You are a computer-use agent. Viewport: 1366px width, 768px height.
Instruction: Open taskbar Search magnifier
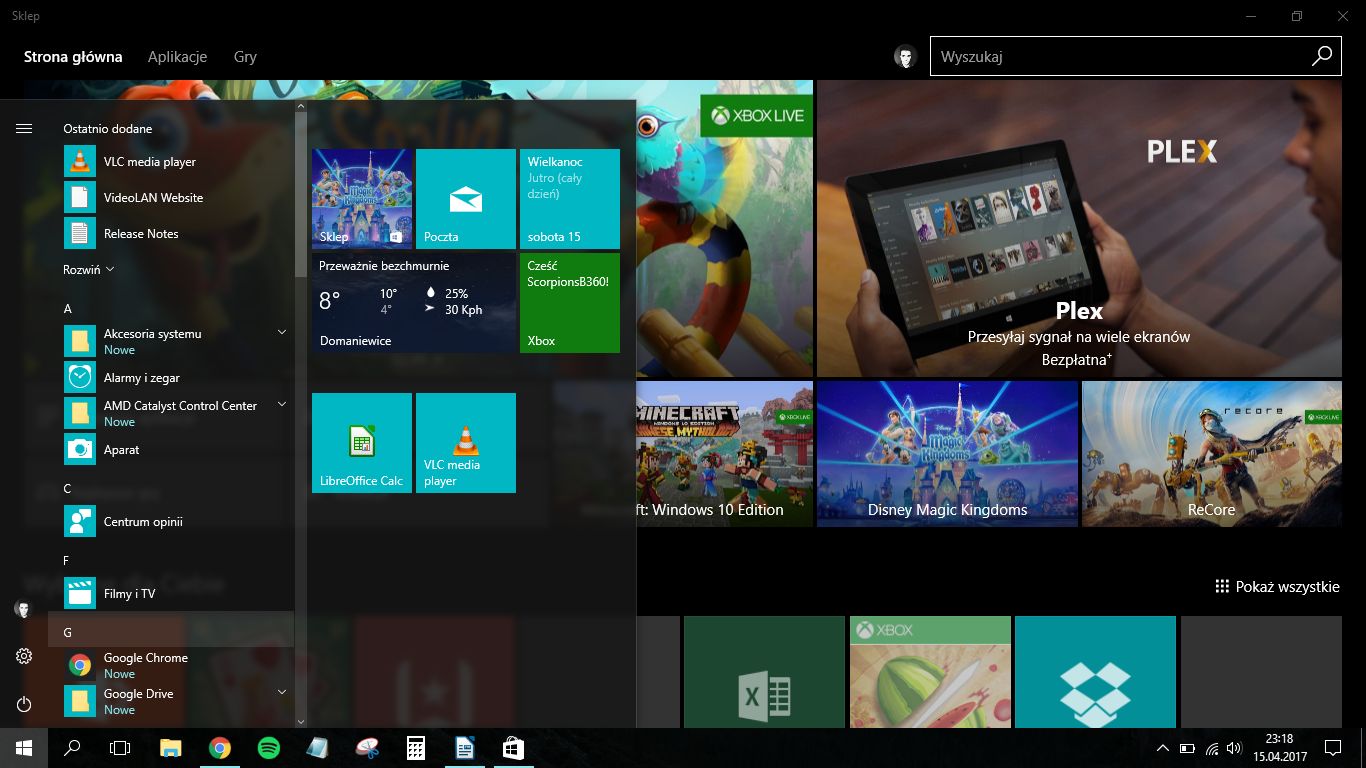72,748
